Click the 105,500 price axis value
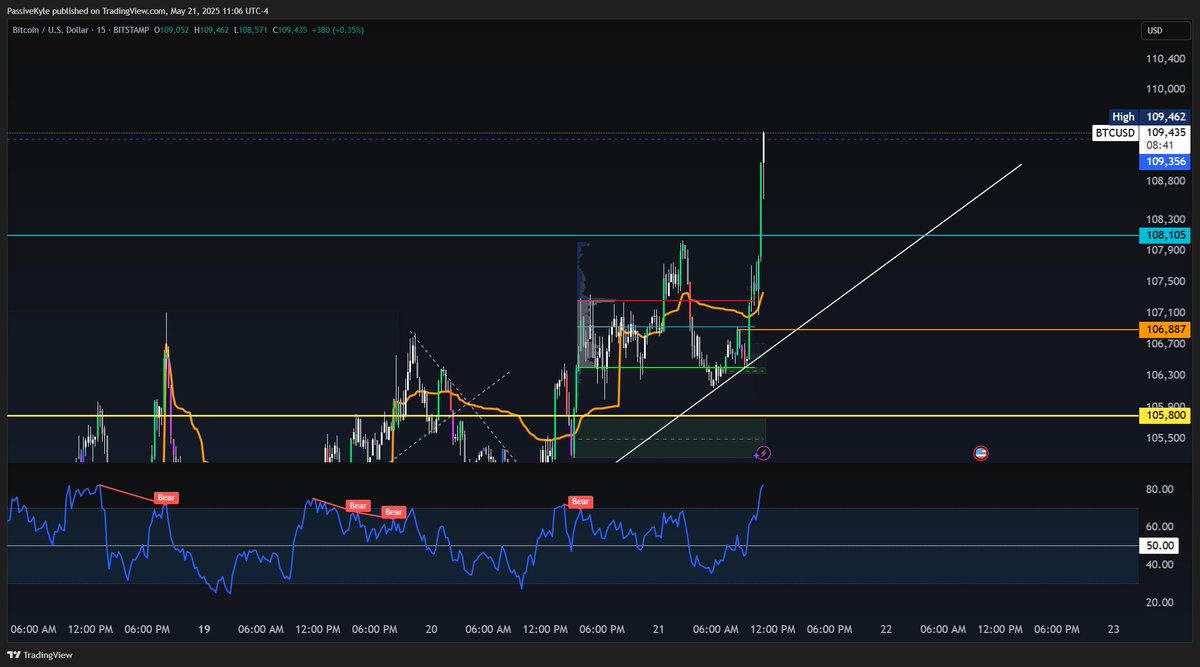The image size is (1200, 667). (x=1166, y=437)
